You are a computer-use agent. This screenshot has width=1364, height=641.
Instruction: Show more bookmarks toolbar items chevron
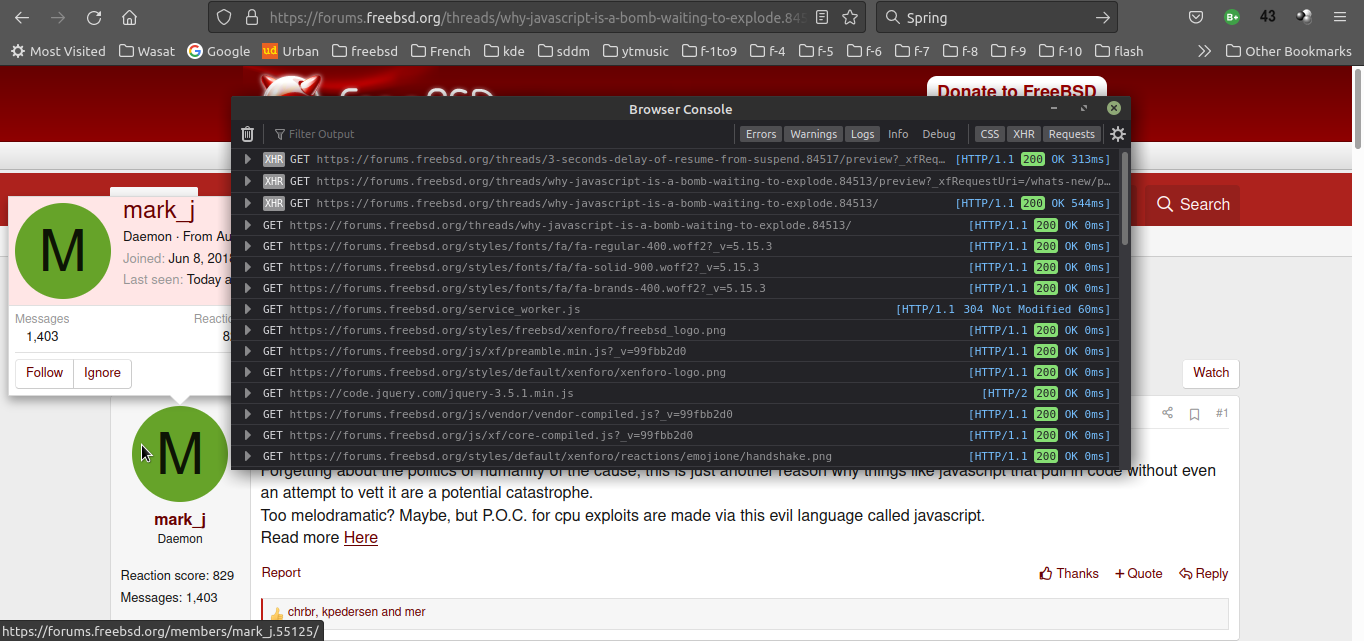point(1204,51)
